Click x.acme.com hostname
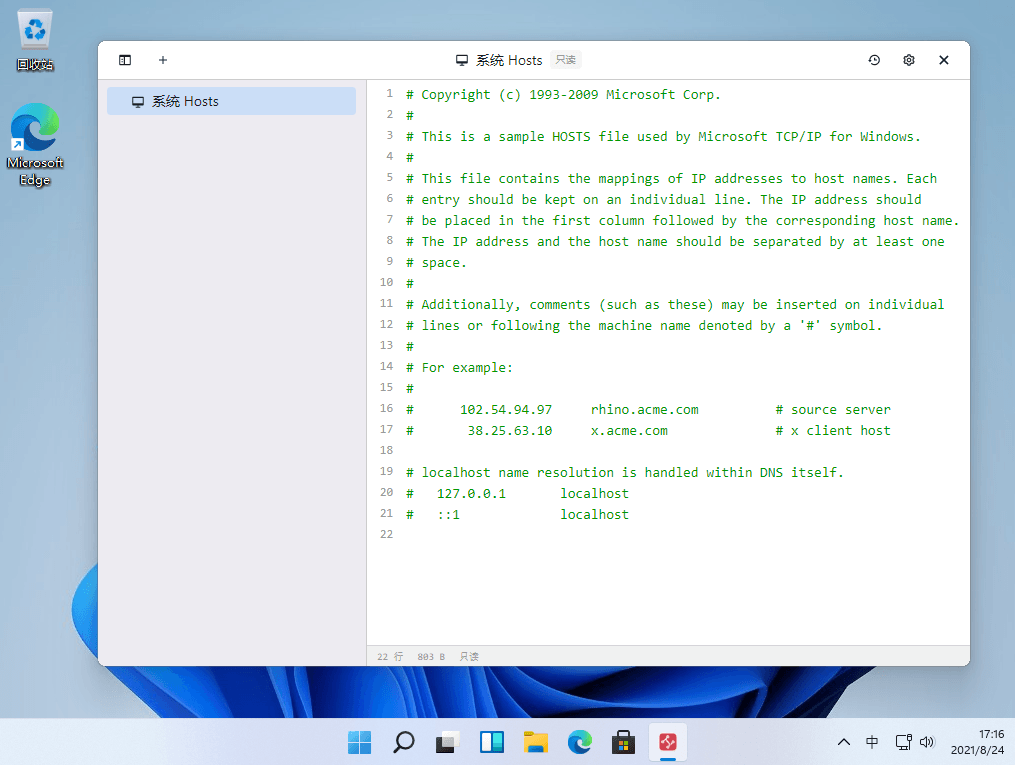Image resolution: width=1015 pixels, height=765 pixels. [x=629, y=431]
